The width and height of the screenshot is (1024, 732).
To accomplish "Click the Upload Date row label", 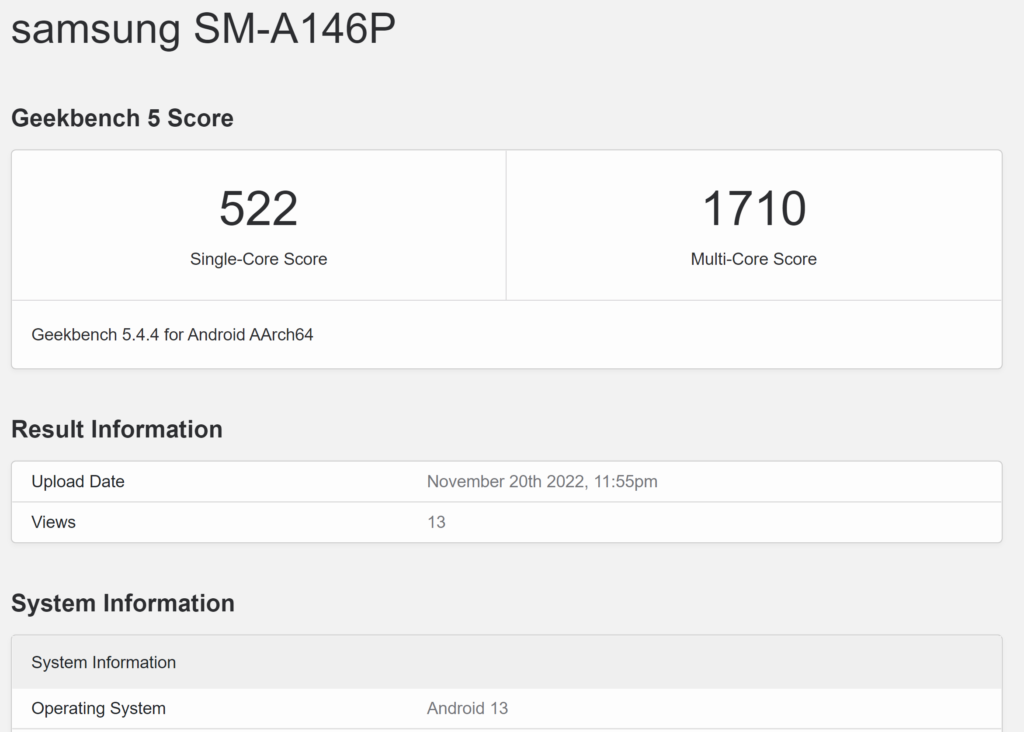I will (78, 482).
